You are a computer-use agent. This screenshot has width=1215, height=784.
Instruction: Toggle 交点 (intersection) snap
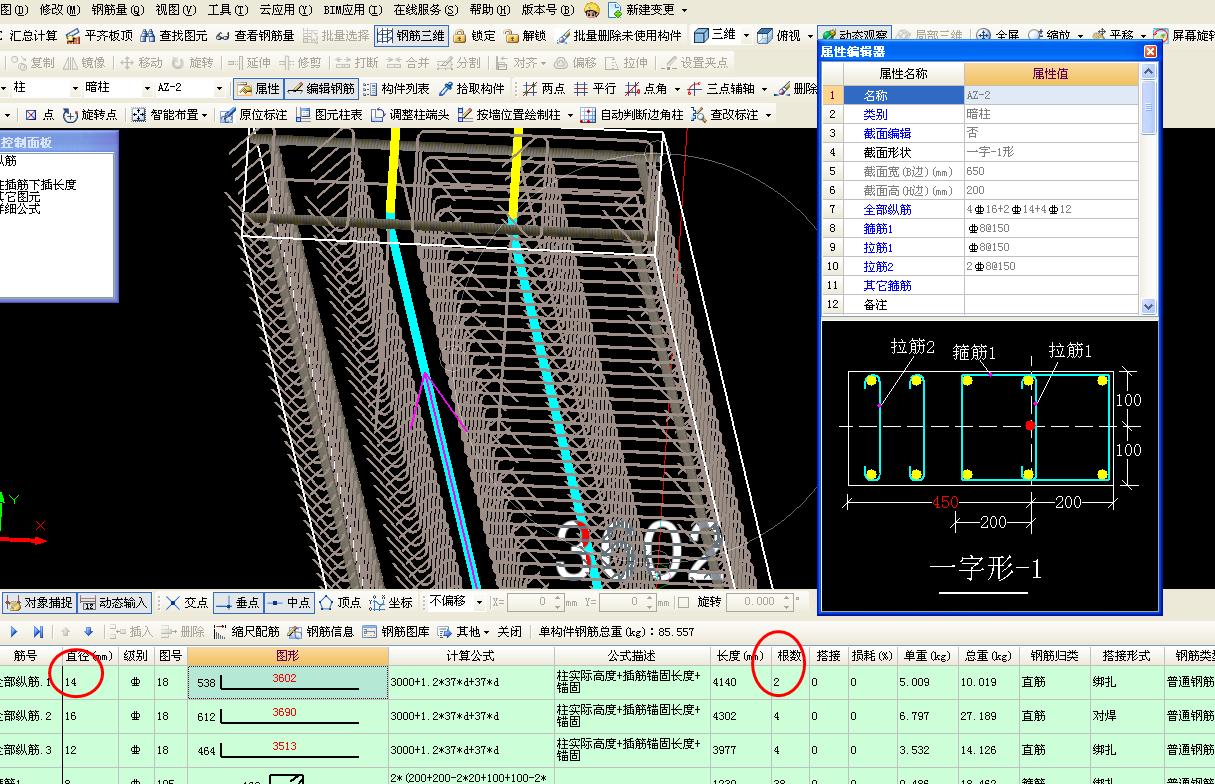[187, 602]
